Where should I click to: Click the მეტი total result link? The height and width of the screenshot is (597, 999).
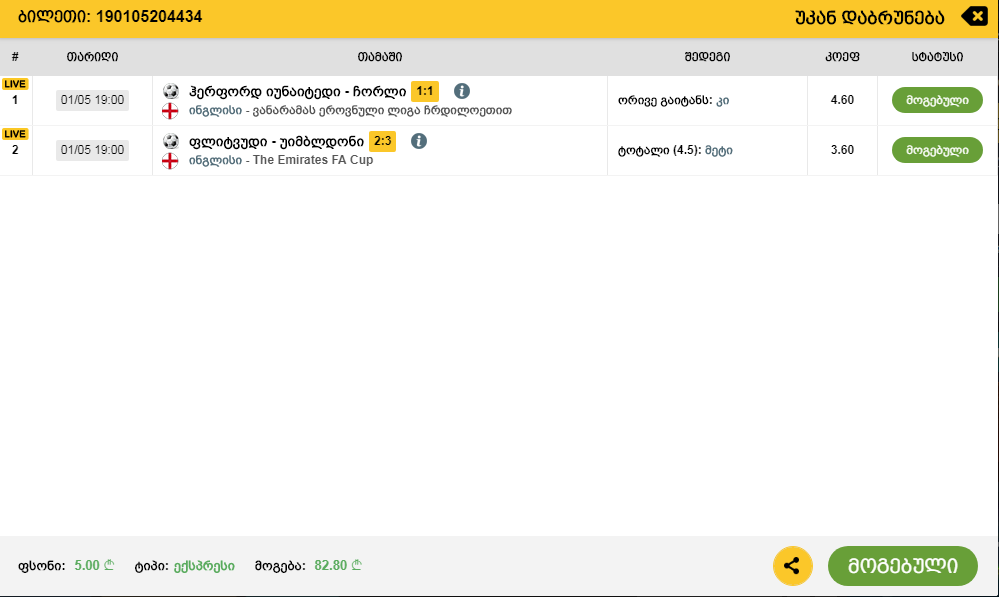[719, 150]
